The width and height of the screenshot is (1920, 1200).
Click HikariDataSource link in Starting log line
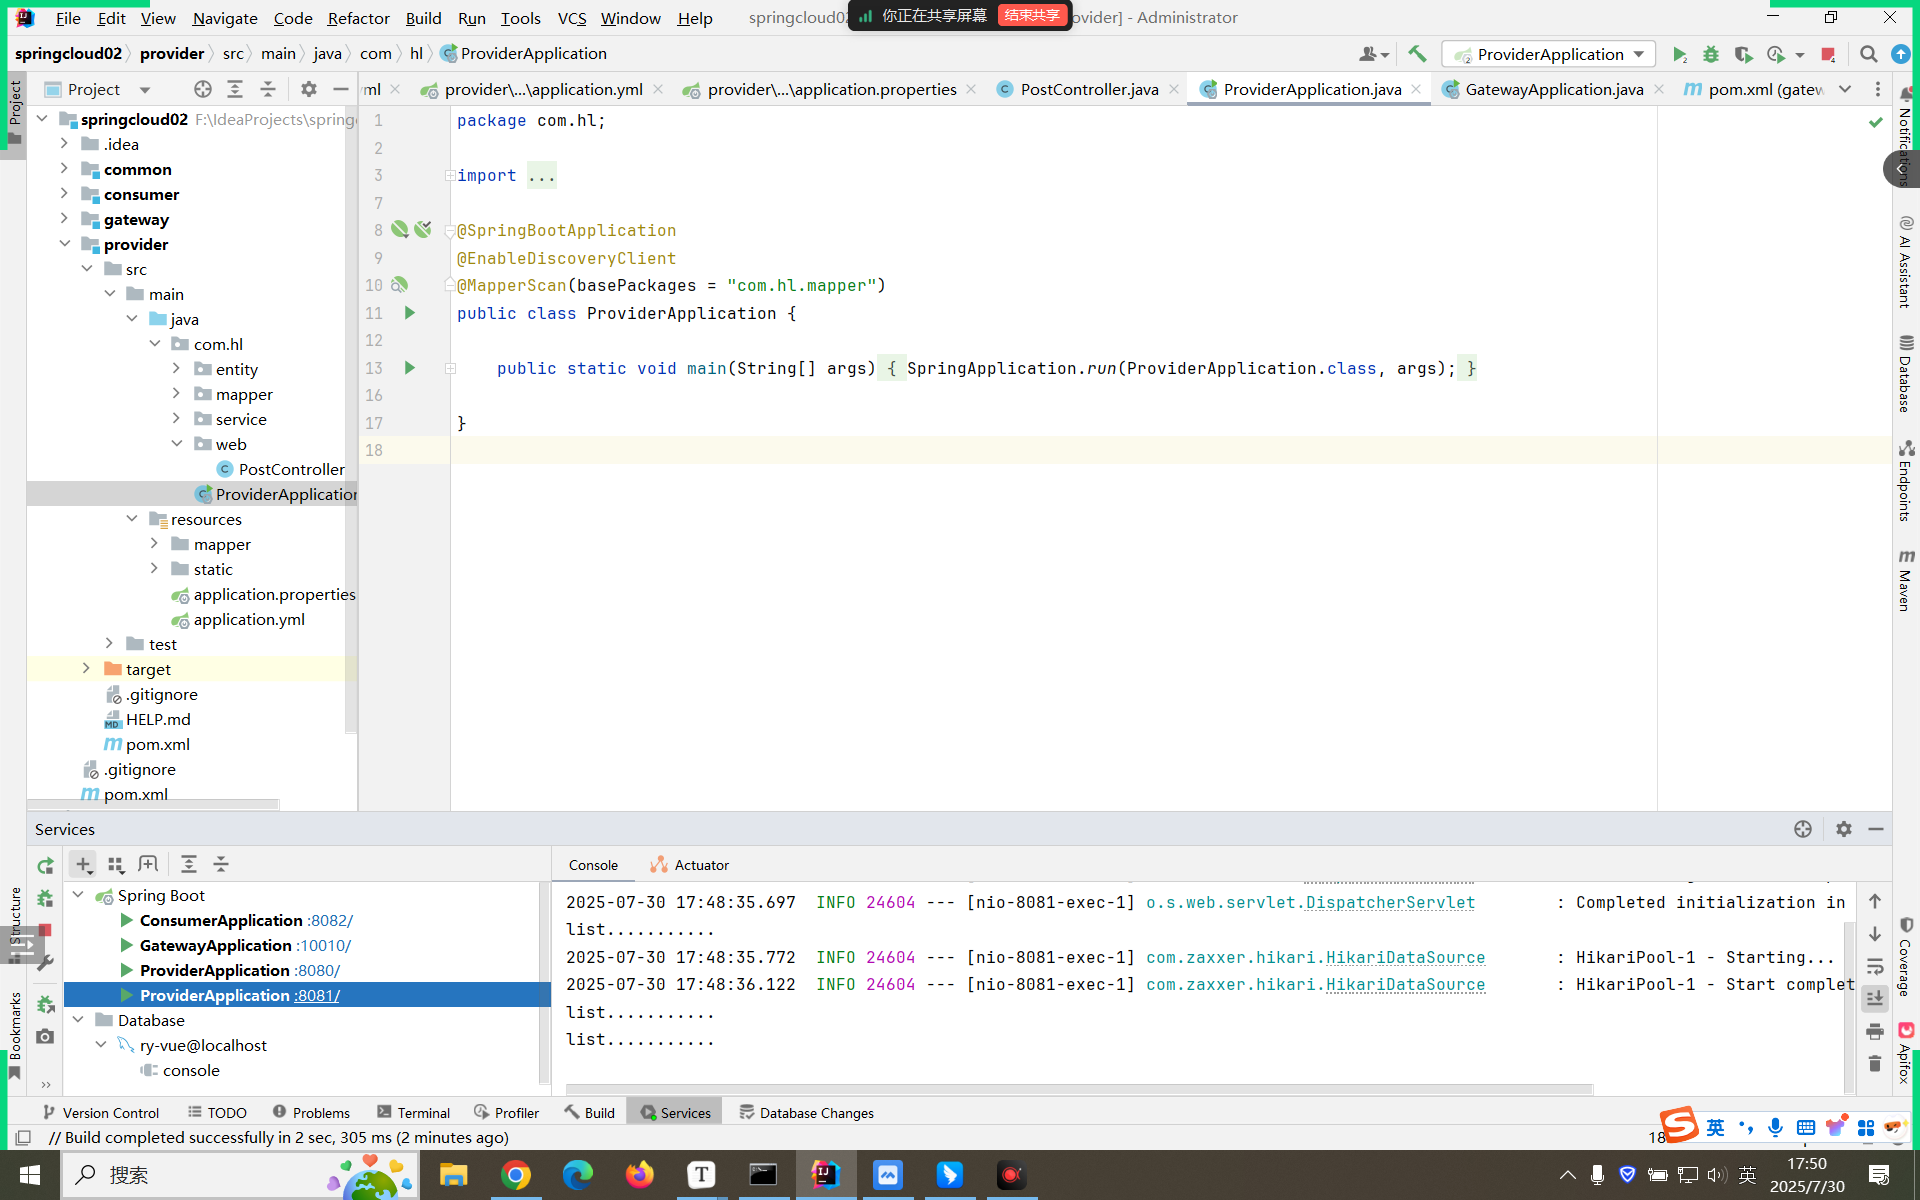pyautogui.click(x=1405, y=957)
